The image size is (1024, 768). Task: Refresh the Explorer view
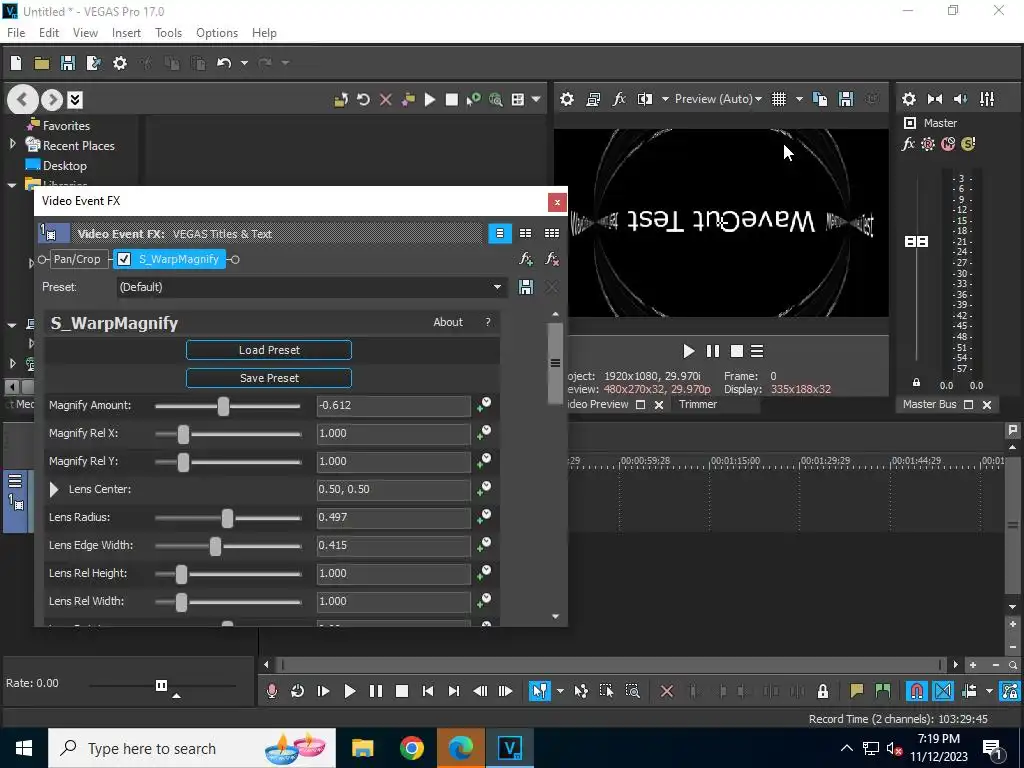point(363,99)
